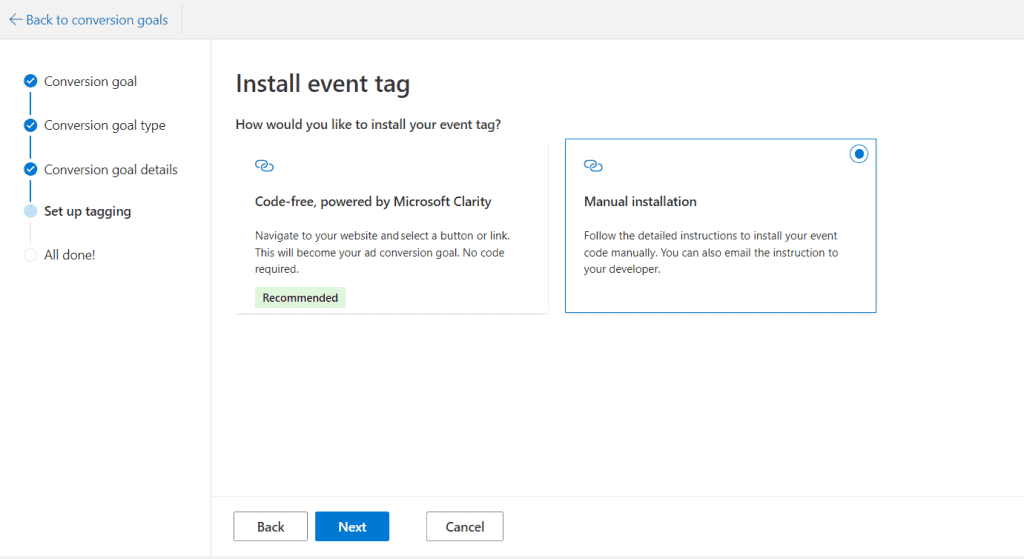1024x559 pixels.
Task: Click the 'Navigate to your website' description
Action: pyautogui.click(x=383, y=252)
